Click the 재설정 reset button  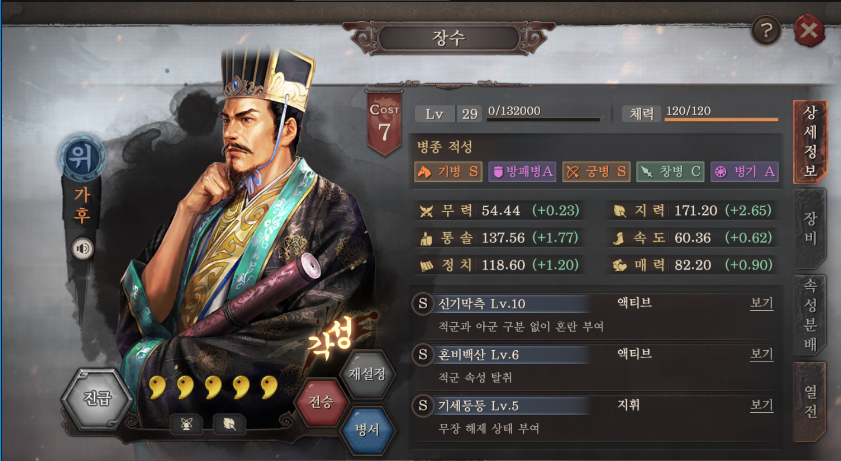pyautogui.click(x=367, y=374)
